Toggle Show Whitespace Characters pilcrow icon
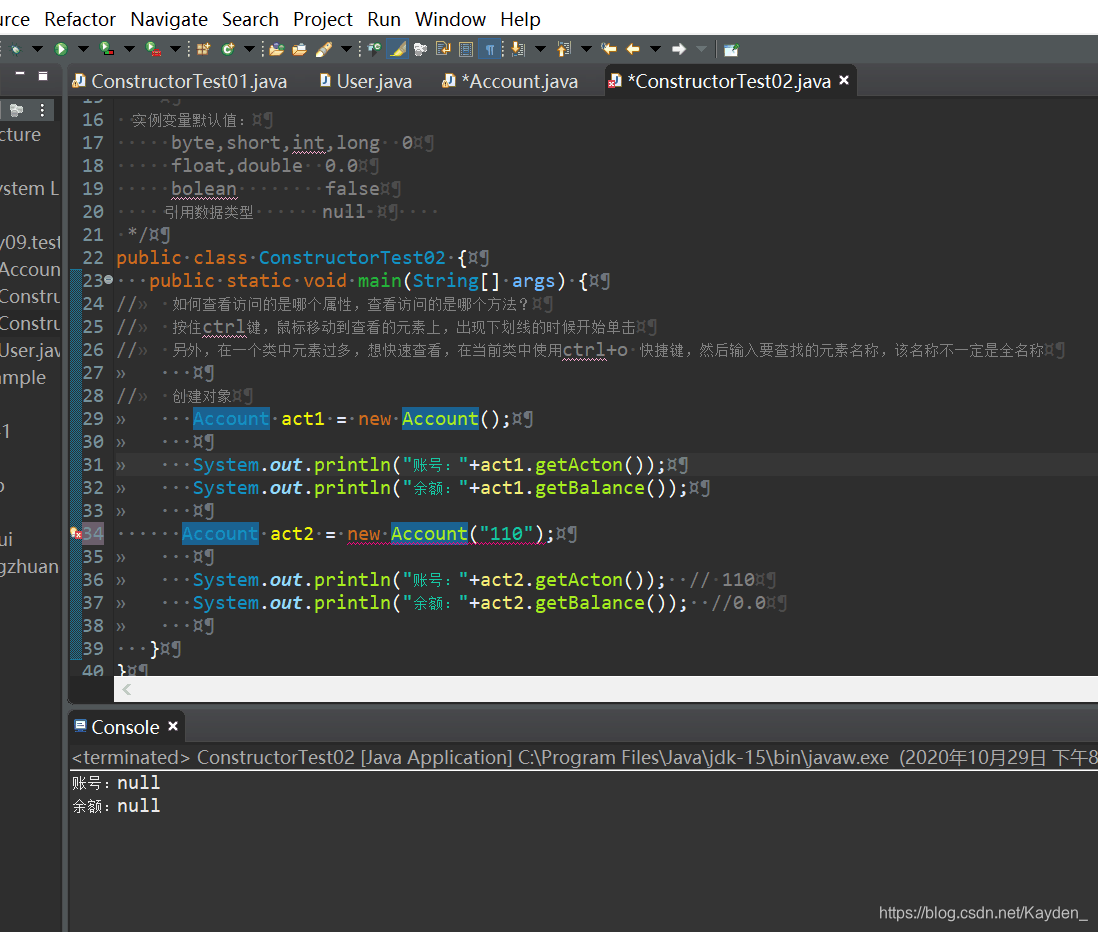1098x932 pixels. (490, 49)
